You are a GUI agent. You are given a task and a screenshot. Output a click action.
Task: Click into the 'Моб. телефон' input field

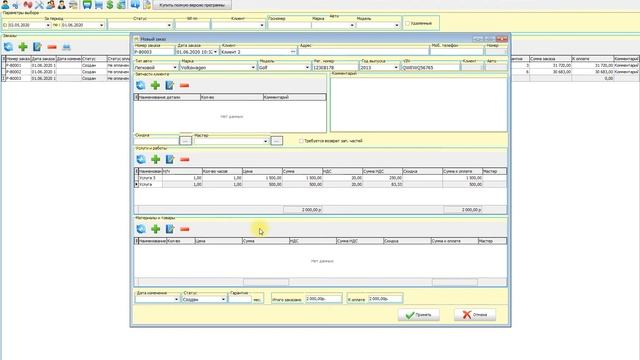(x=457, y=52)
